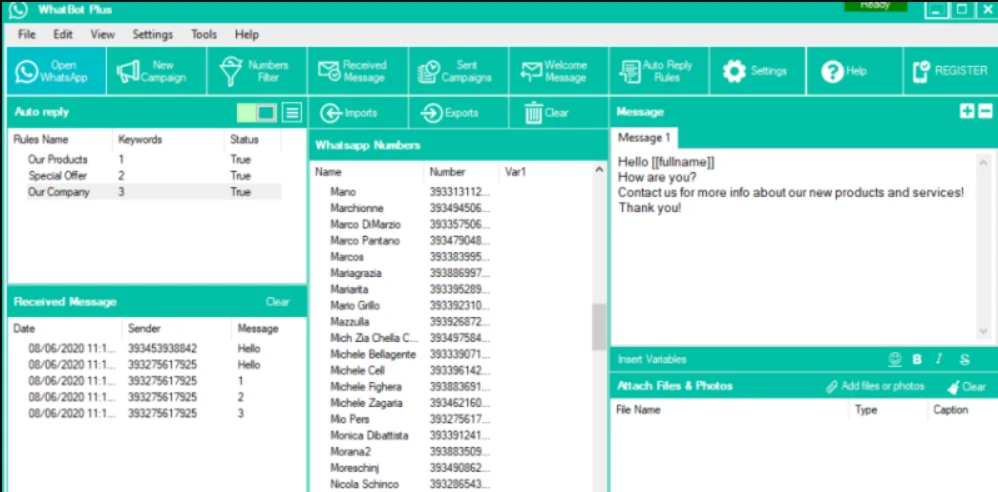Open the Help menu in menu bar

click(247, 34)
